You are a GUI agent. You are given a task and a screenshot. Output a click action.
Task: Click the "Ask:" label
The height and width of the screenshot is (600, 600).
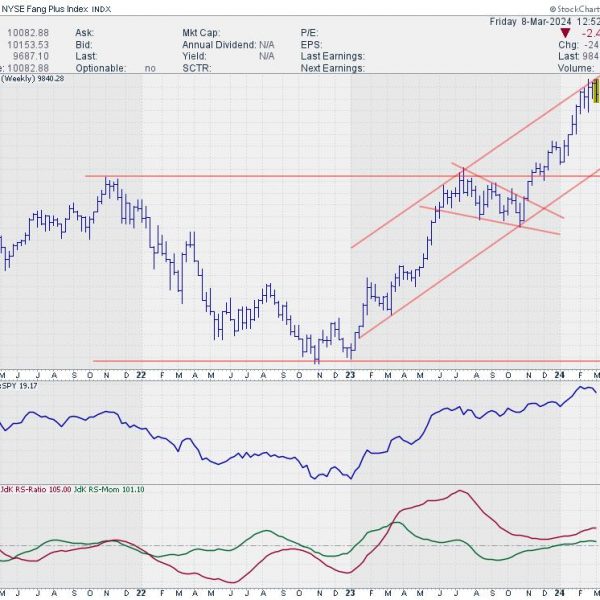(x=85, y=33)
